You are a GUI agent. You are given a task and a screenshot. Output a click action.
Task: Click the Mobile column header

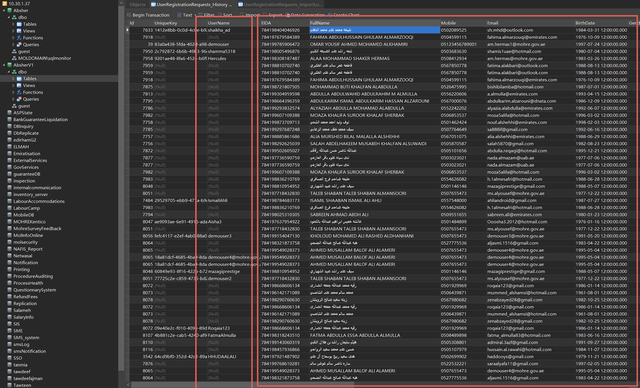pos(462,23)
